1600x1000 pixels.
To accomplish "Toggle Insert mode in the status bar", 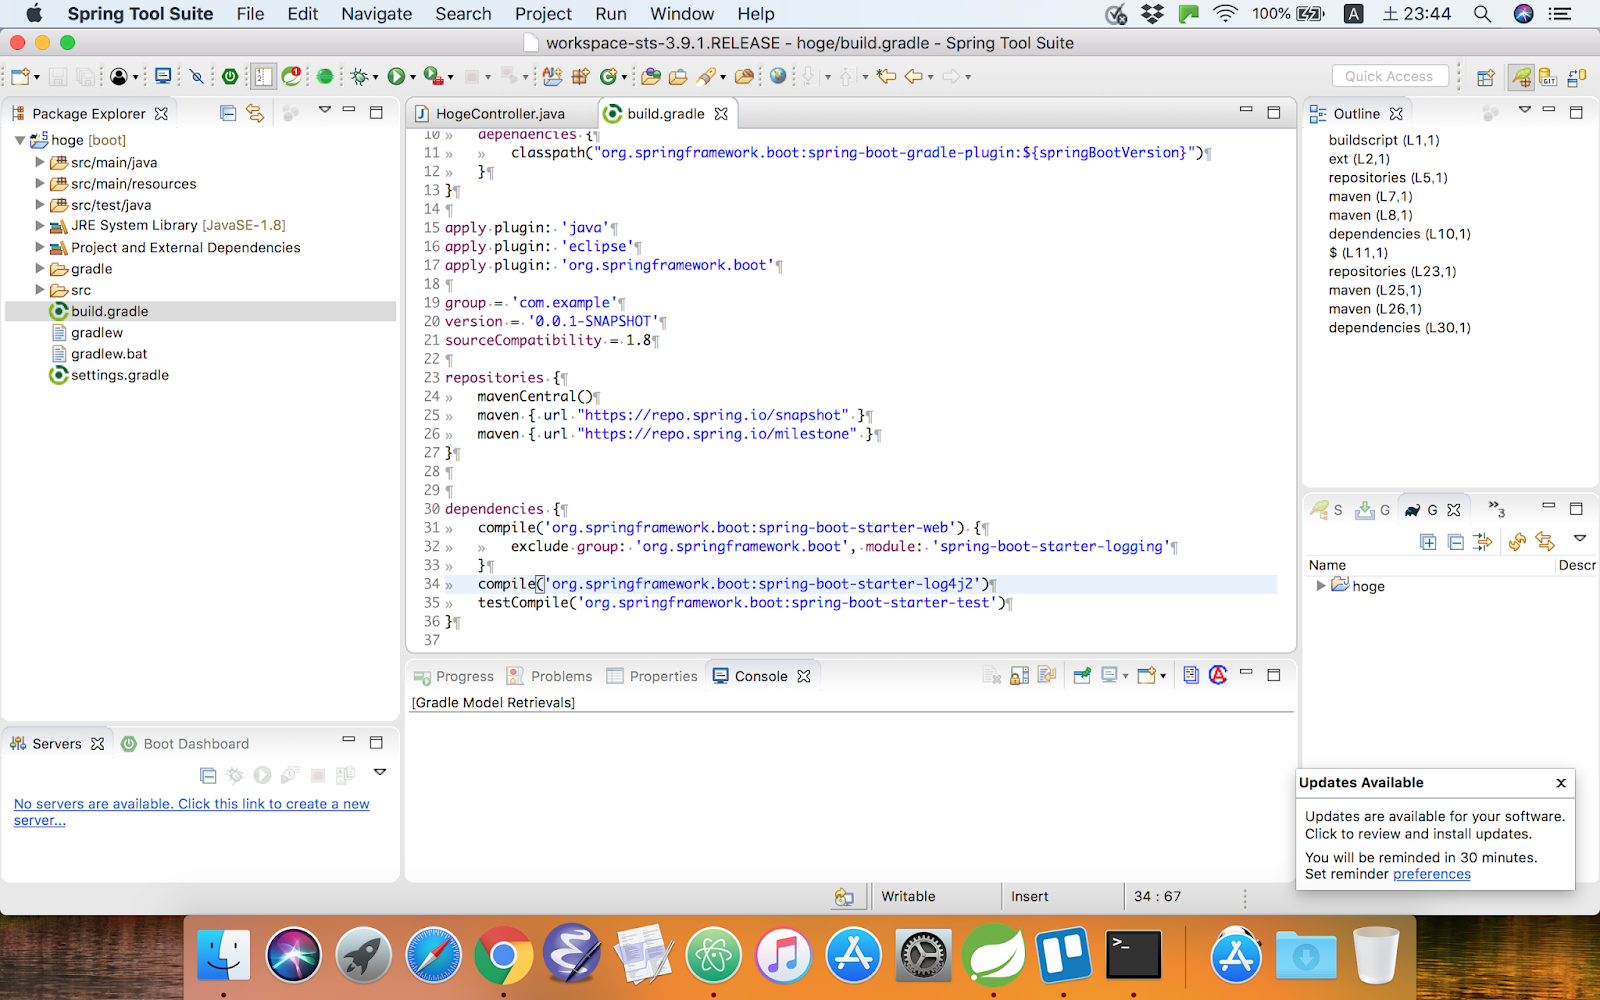I will click(x=1029, y=896).
